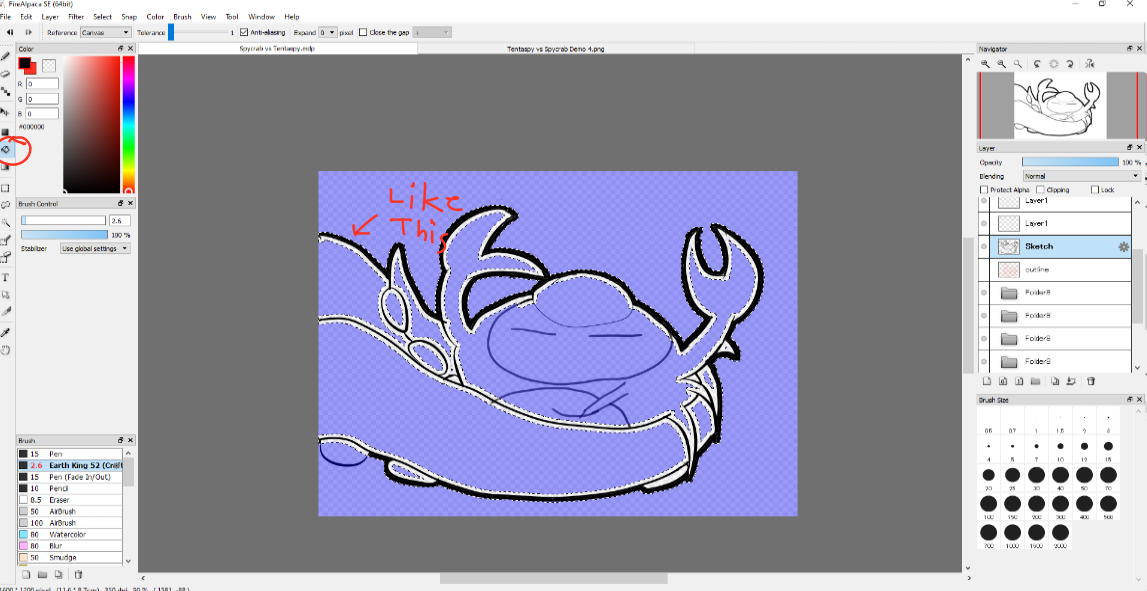The height and width of the screenshot is (591, 1147).
Task: Delete the selected layer with trash icon
Action: point(1091,381)
